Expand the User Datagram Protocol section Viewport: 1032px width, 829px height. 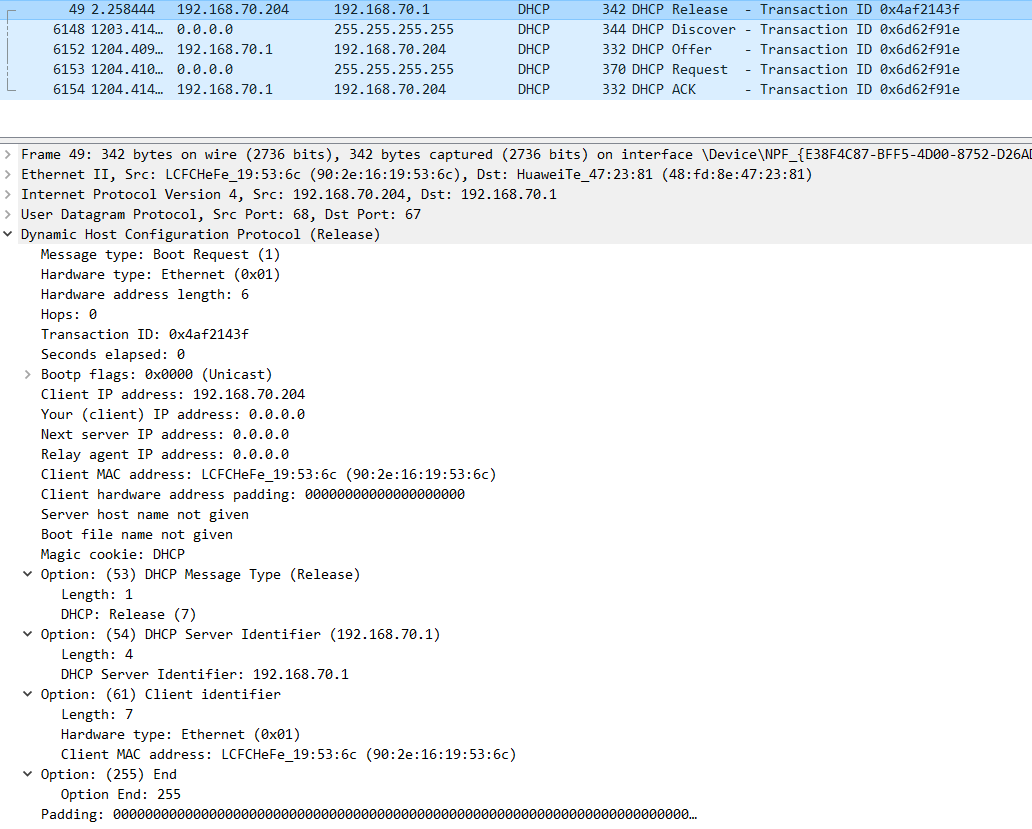pos(9,214)
